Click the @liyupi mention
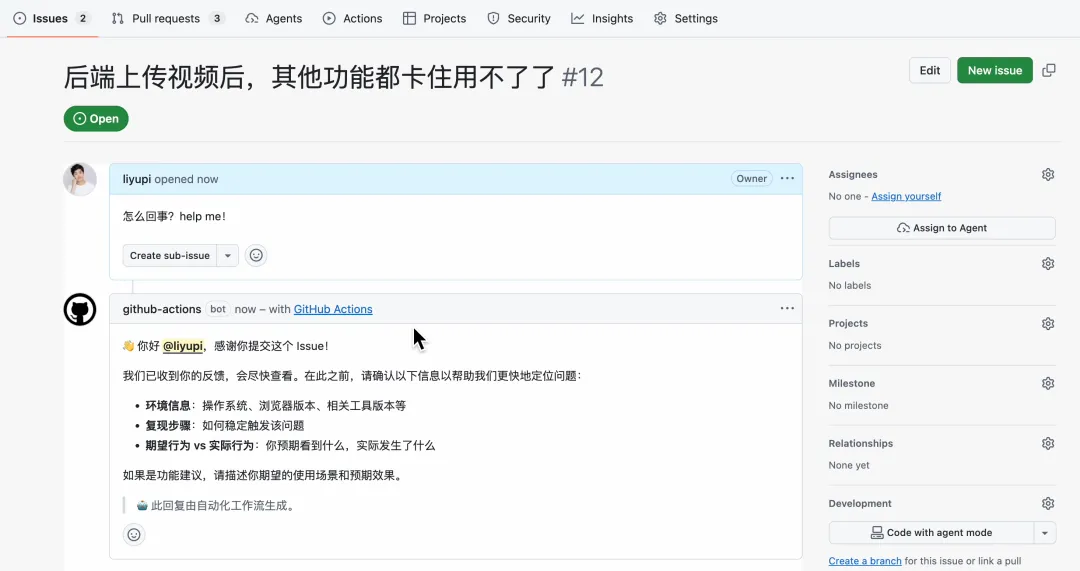The height and width of the screenshot is (571, 1080). click(x=183, y=346)
